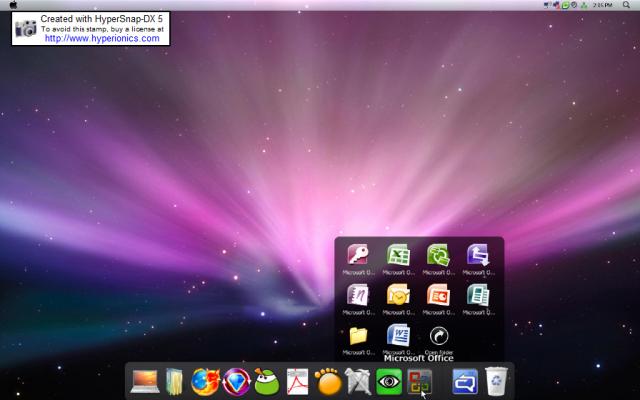The width and height of the screenshot is (640, 400).
Task: Open Microsoft Publisher teal icon in stack
Action: coord(478,295)
